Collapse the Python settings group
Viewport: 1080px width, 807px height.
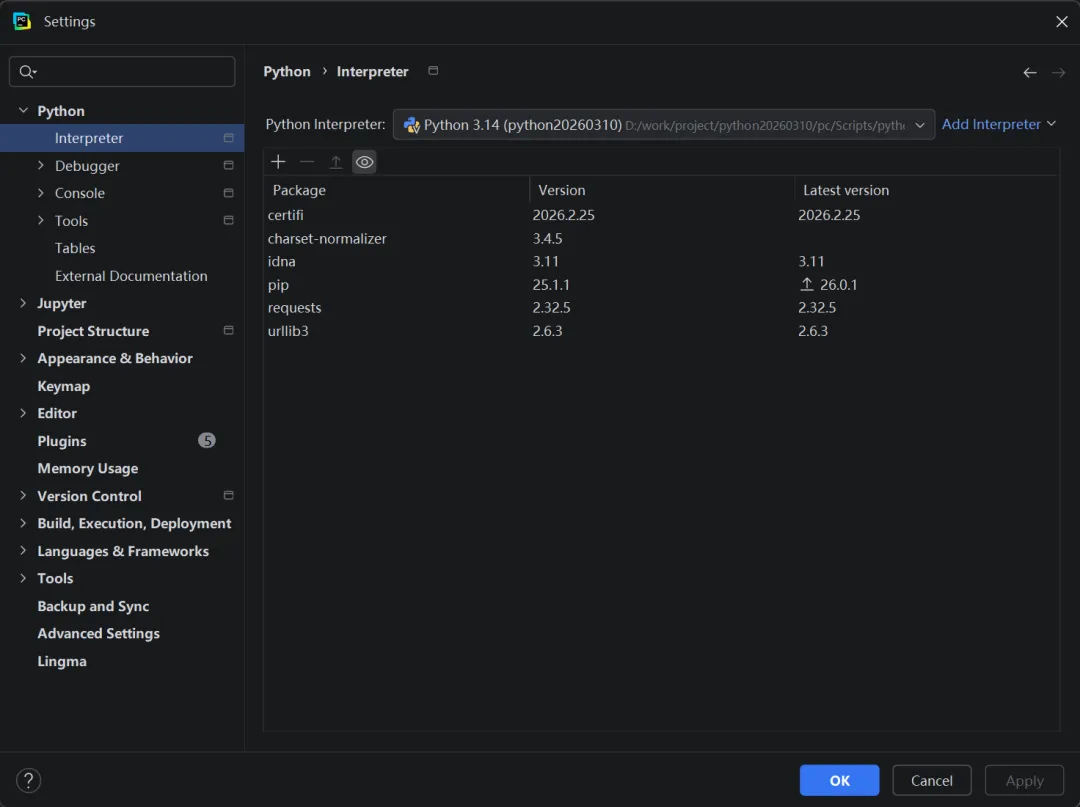[x=23, y=110]
